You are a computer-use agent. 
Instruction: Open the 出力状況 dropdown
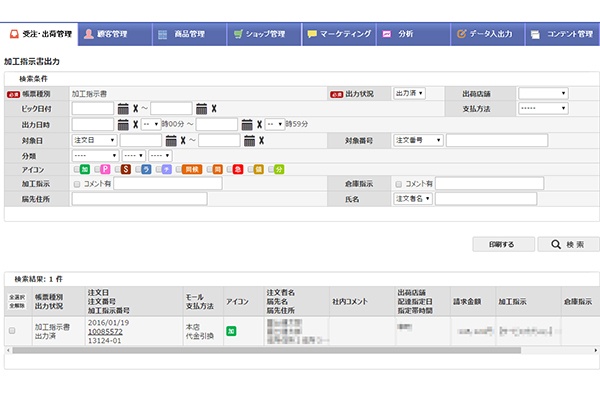[x=410, y=93]
